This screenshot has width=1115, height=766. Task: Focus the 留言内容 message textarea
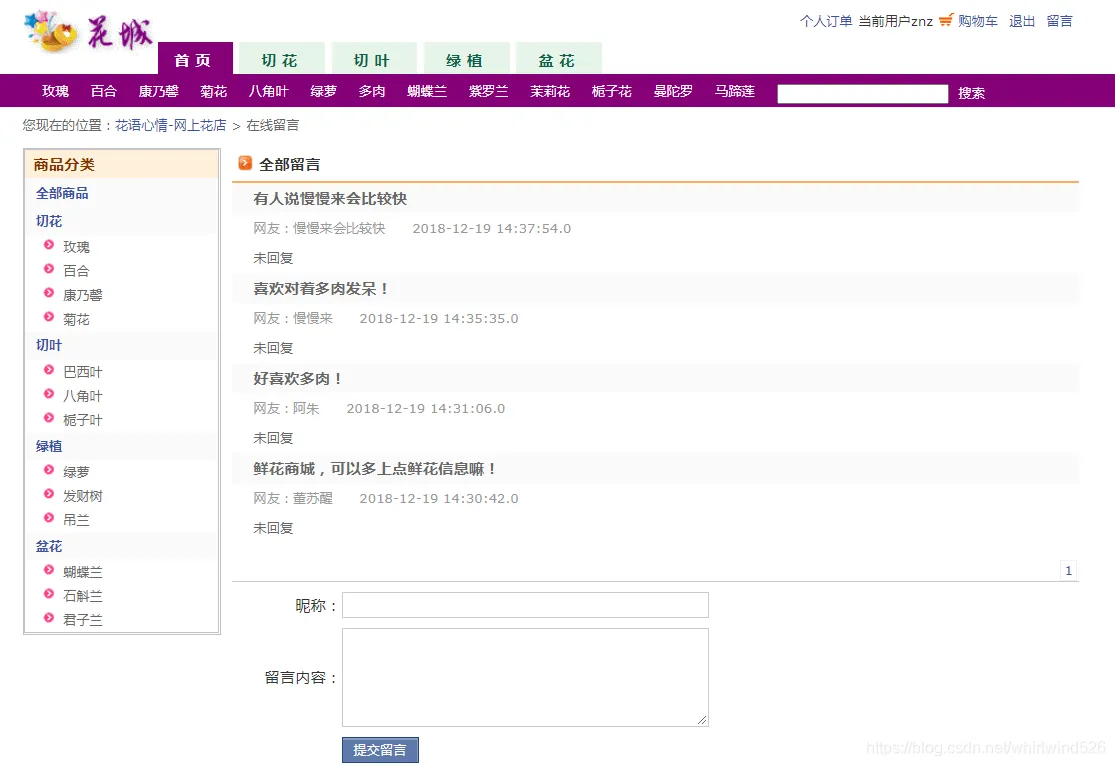[525, 677]
